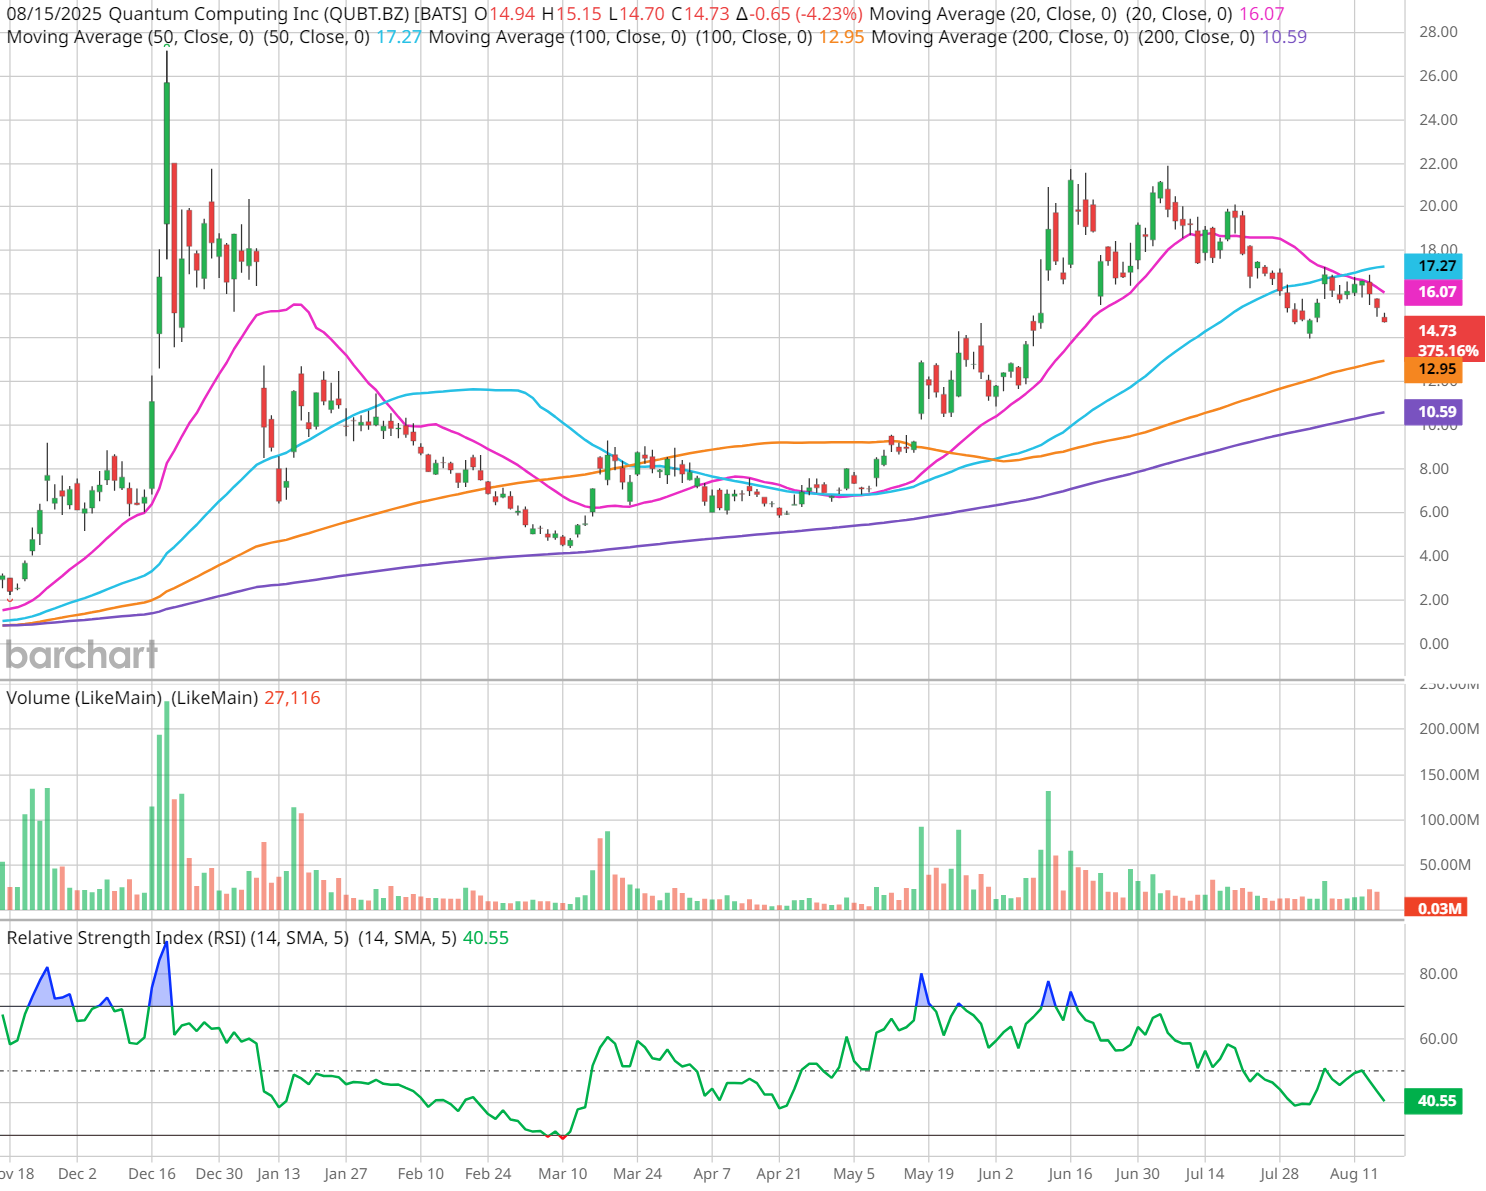Viewport: 1486px width, 1191px height.
Task: Click the May 19 date label
Action: tap(929, 1174)
